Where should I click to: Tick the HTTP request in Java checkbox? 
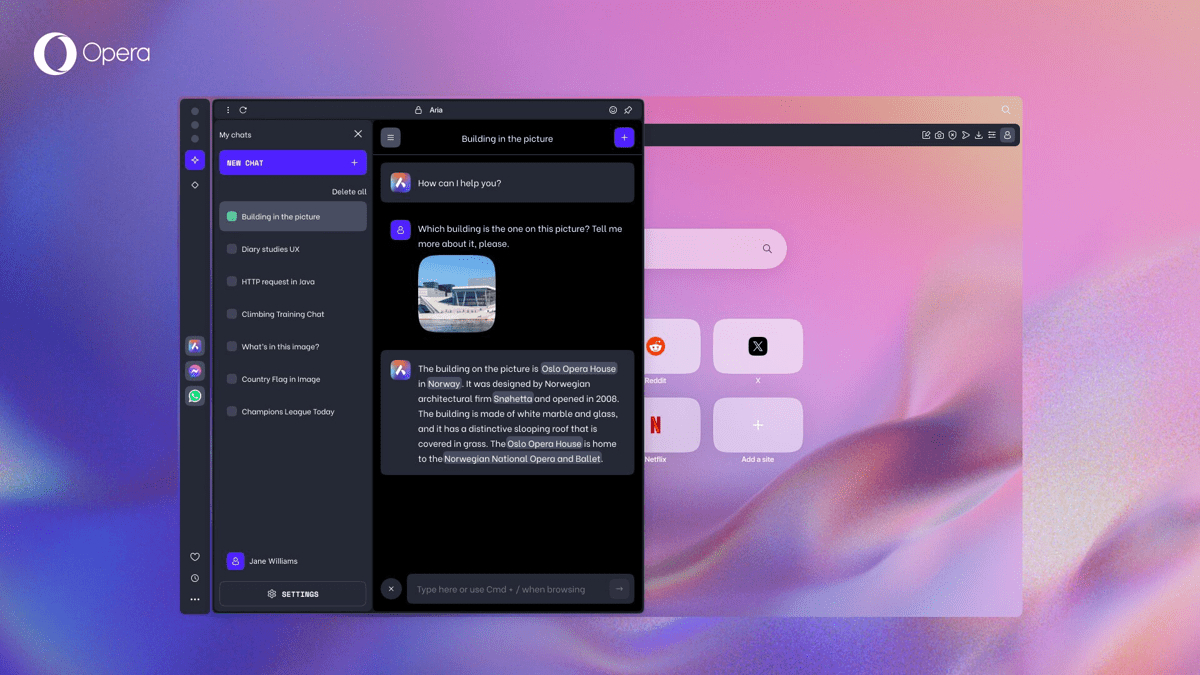click(x=232, y=282)
